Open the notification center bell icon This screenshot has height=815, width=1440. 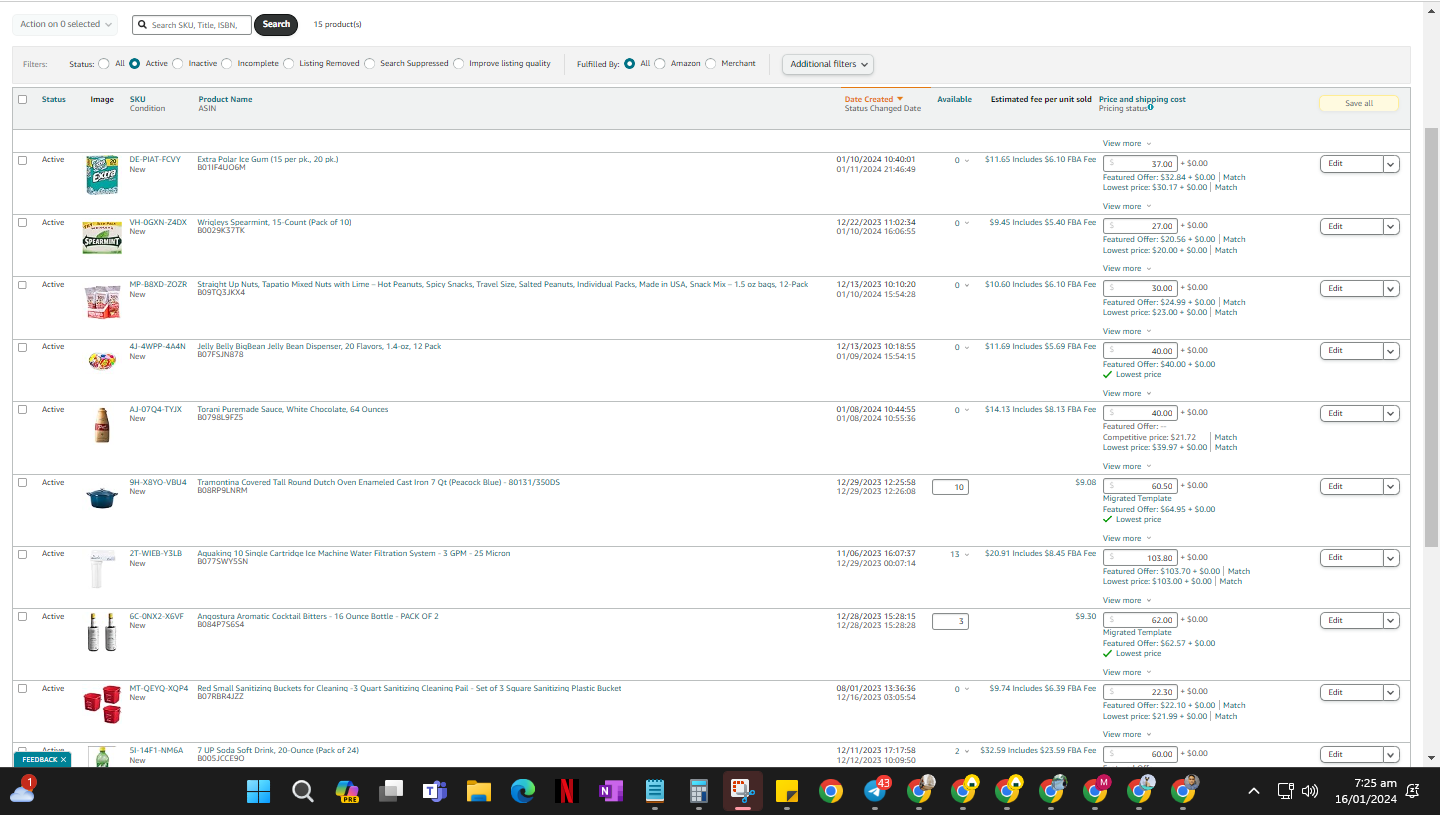tap(1413, 792)
